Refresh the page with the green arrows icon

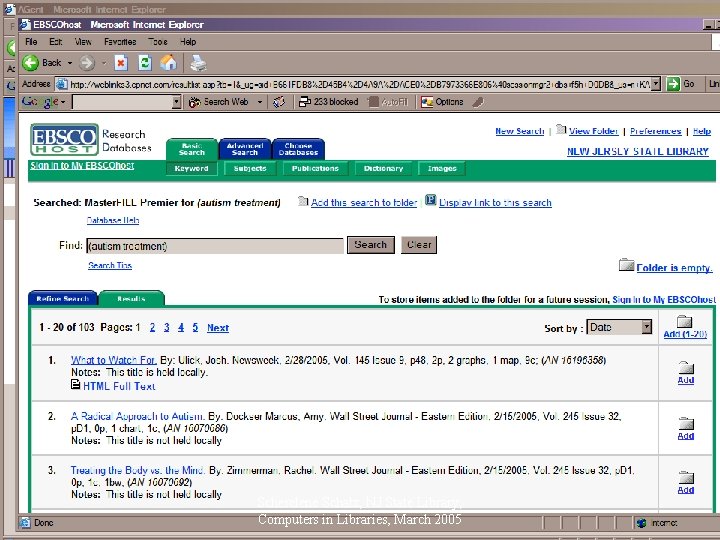click(145, 63)
